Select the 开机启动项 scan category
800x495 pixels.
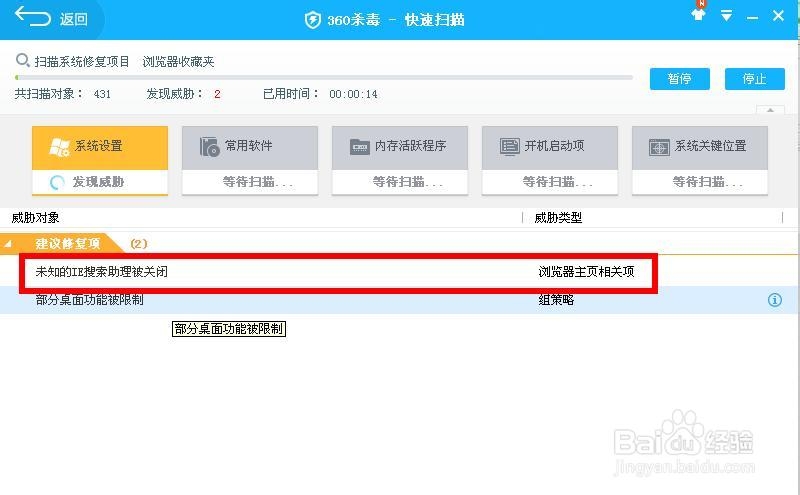[550, 160]
